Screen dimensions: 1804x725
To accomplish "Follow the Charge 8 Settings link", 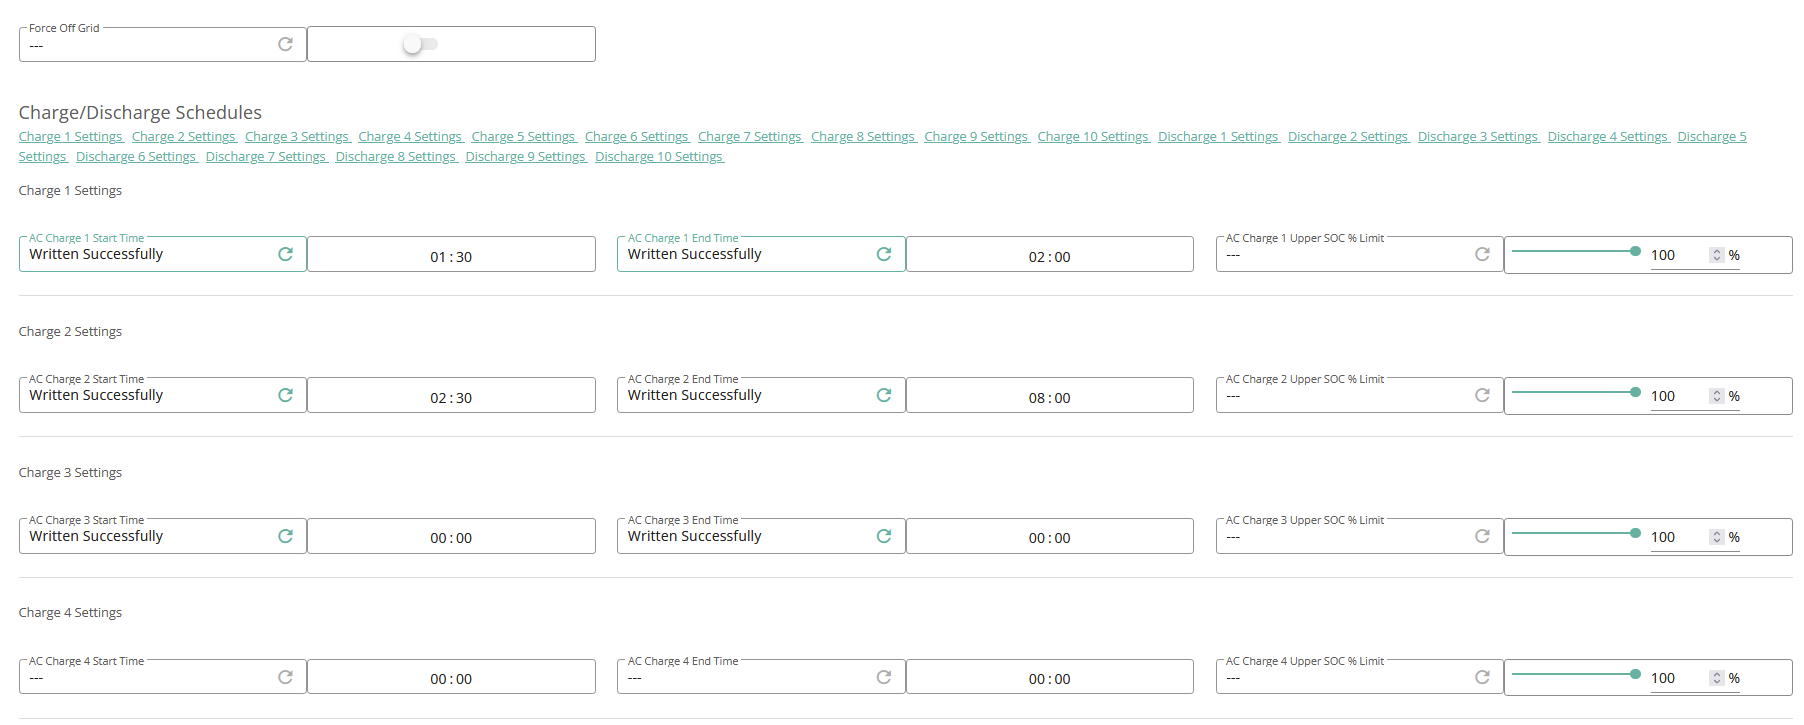I will pyautogui.click(x=863, y=137).
